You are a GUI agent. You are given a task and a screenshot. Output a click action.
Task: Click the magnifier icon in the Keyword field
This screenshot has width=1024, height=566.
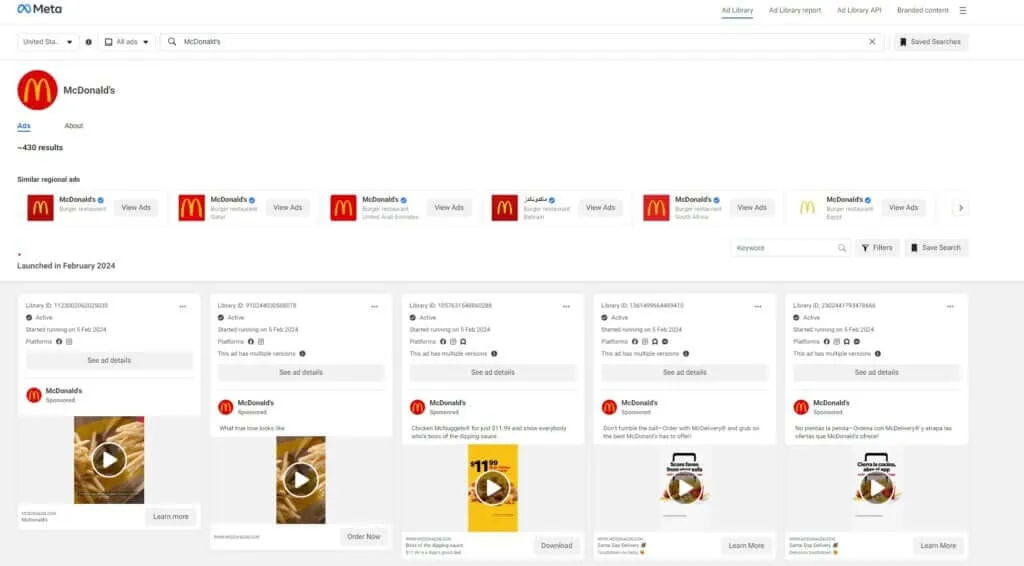842,248
